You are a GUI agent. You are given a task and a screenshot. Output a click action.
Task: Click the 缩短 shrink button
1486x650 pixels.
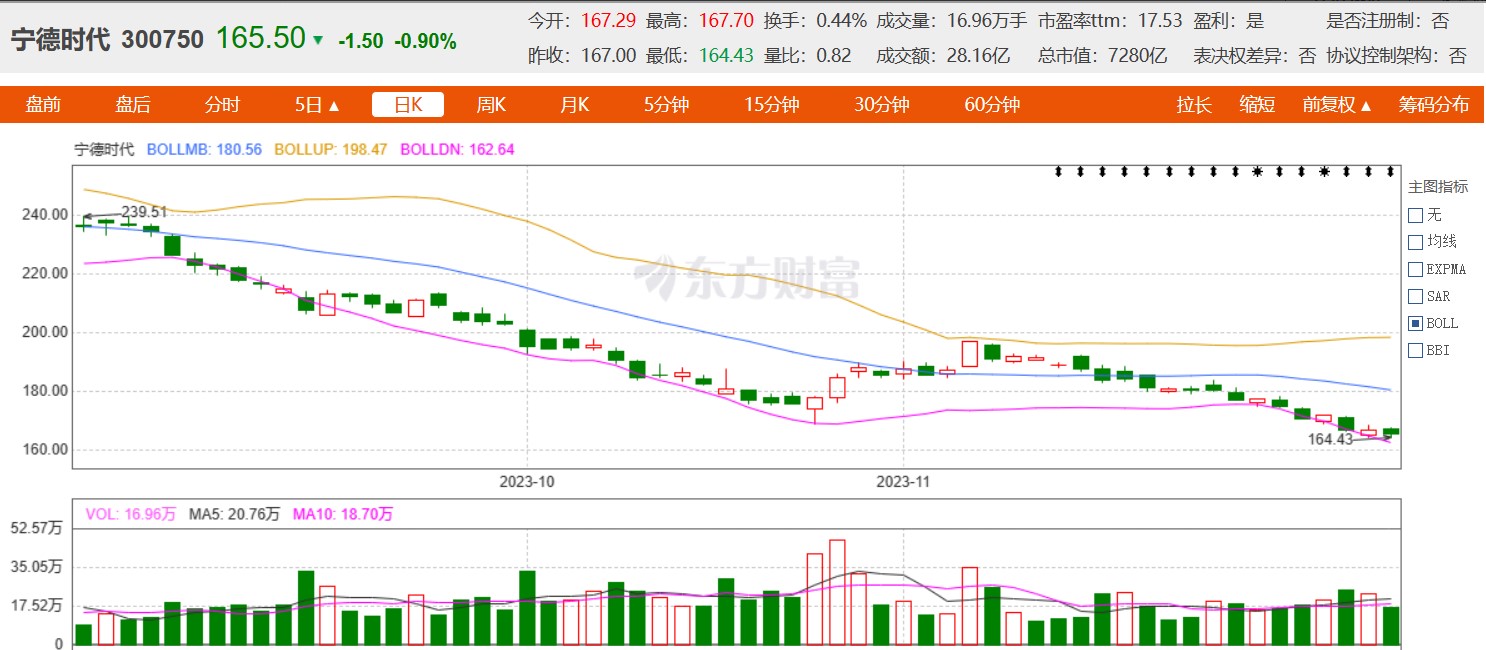coord(1257,105)
